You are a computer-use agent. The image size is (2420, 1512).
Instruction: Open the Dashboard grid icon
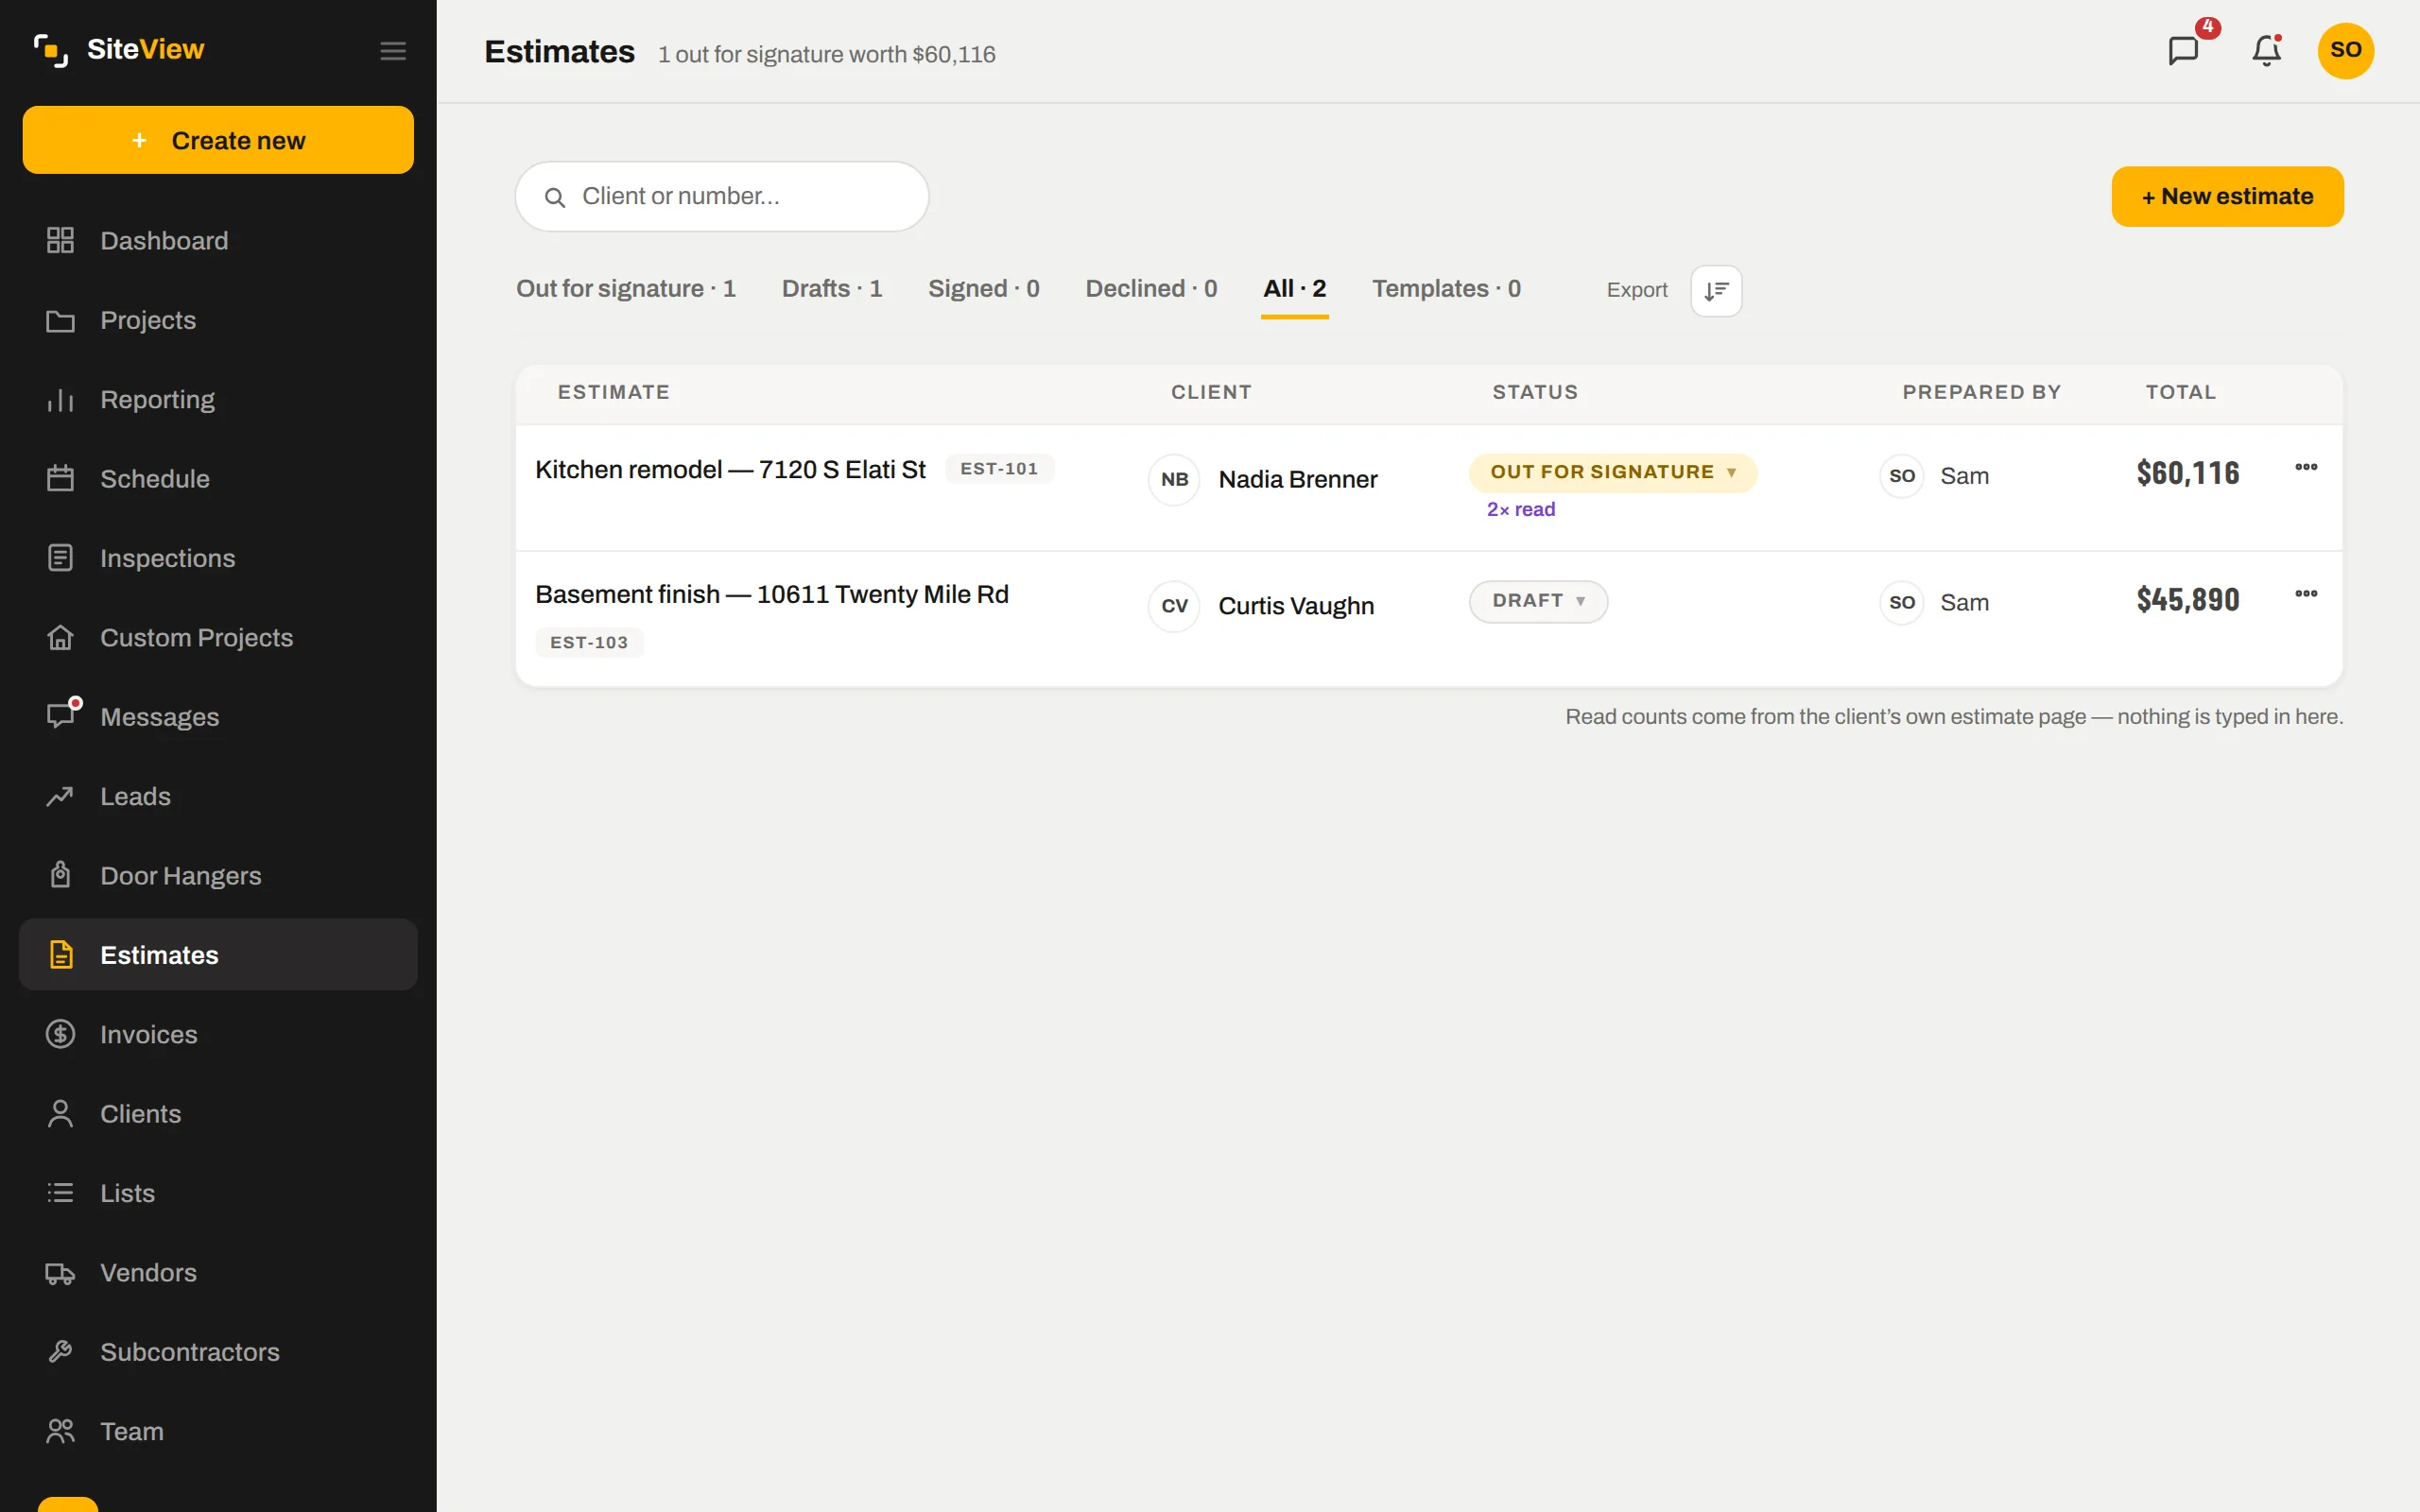point(60,240)
